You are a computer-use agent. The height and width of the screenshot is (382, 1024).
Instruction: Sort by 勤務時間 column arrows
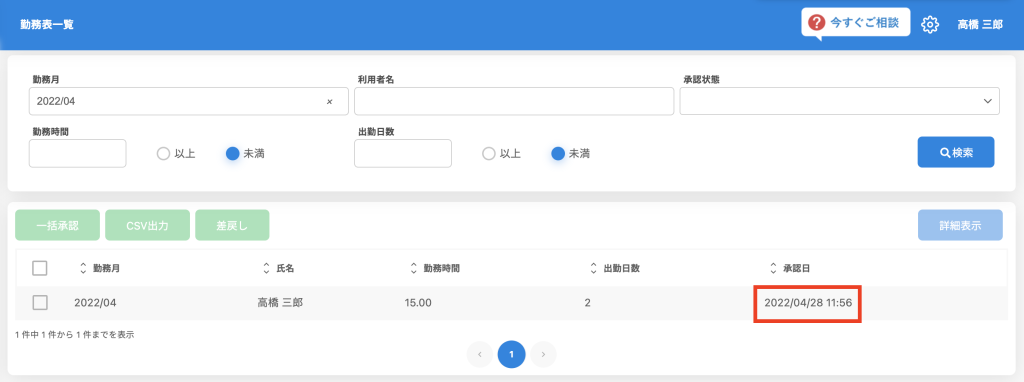pyautogui.click(x=413, y=268)
